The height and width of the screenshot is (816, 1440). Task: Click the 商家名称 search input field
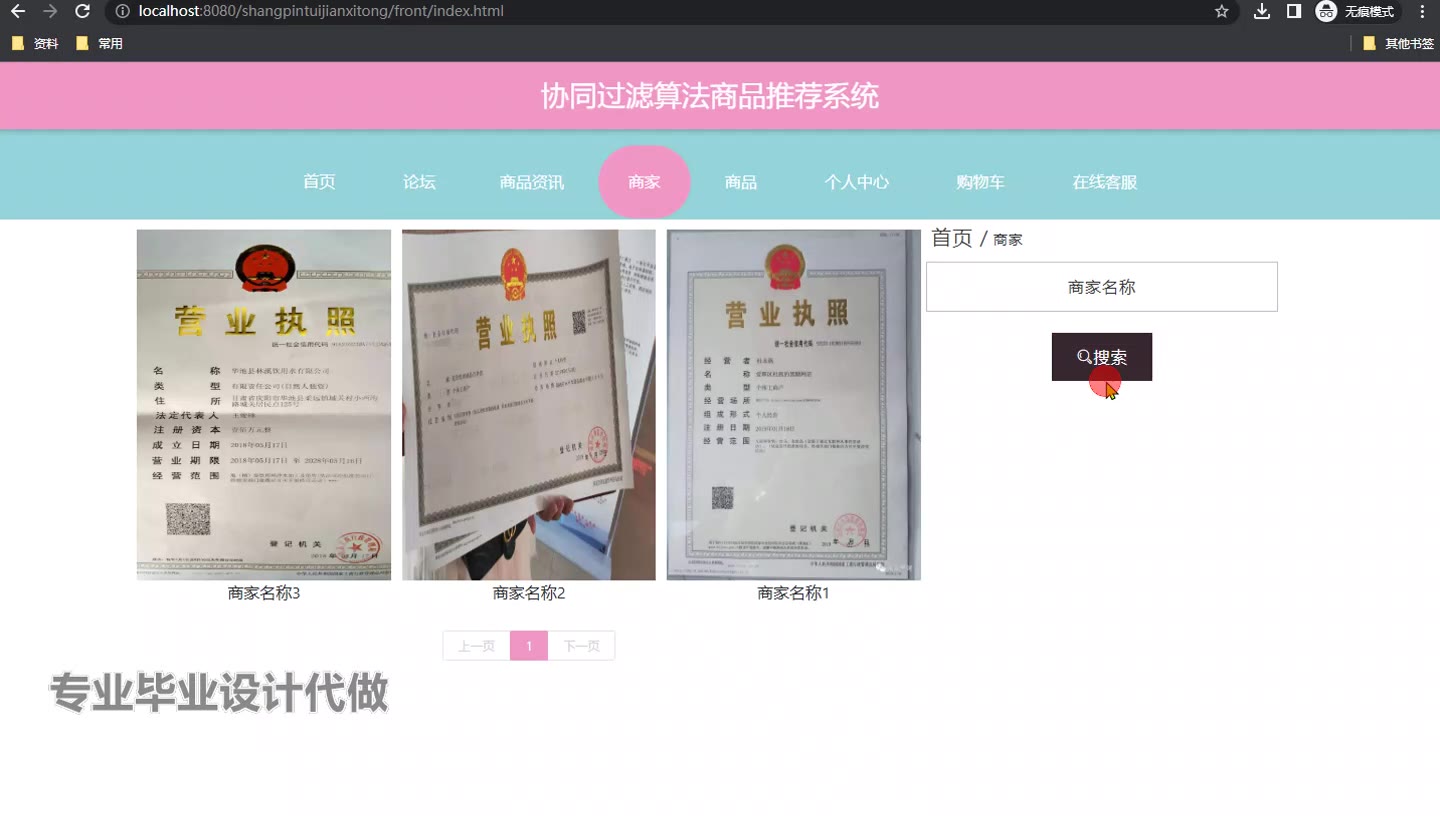pyautogui.click(x=1102, y=287)
